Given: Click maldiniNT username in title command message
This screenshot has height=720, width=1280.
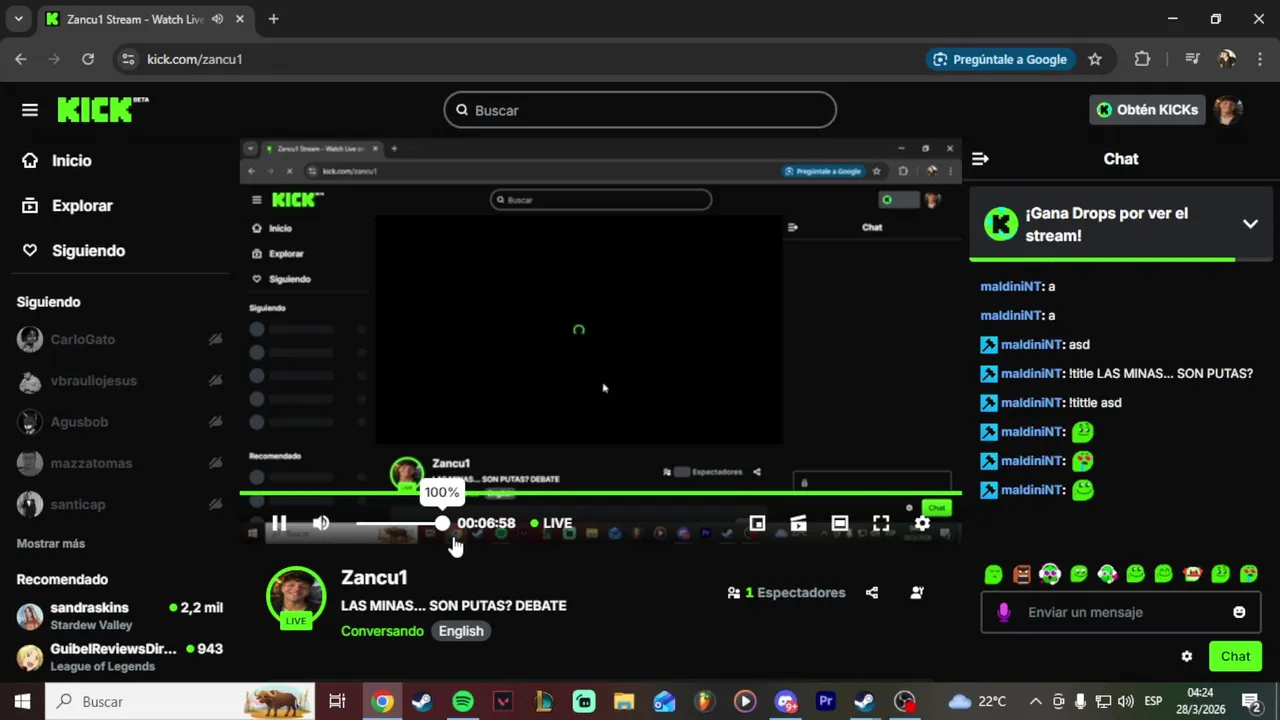Looking at the screenshot, I should 1031,373.
